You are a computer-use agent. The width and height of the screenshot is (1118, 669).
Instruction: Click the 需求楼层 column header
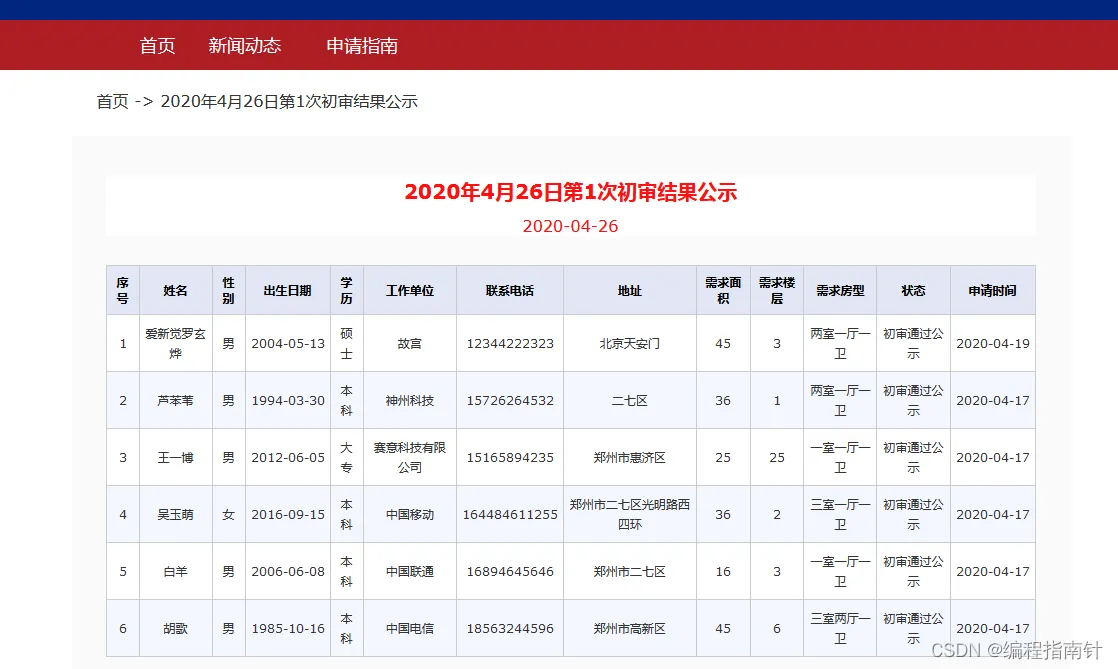point(776,290)
